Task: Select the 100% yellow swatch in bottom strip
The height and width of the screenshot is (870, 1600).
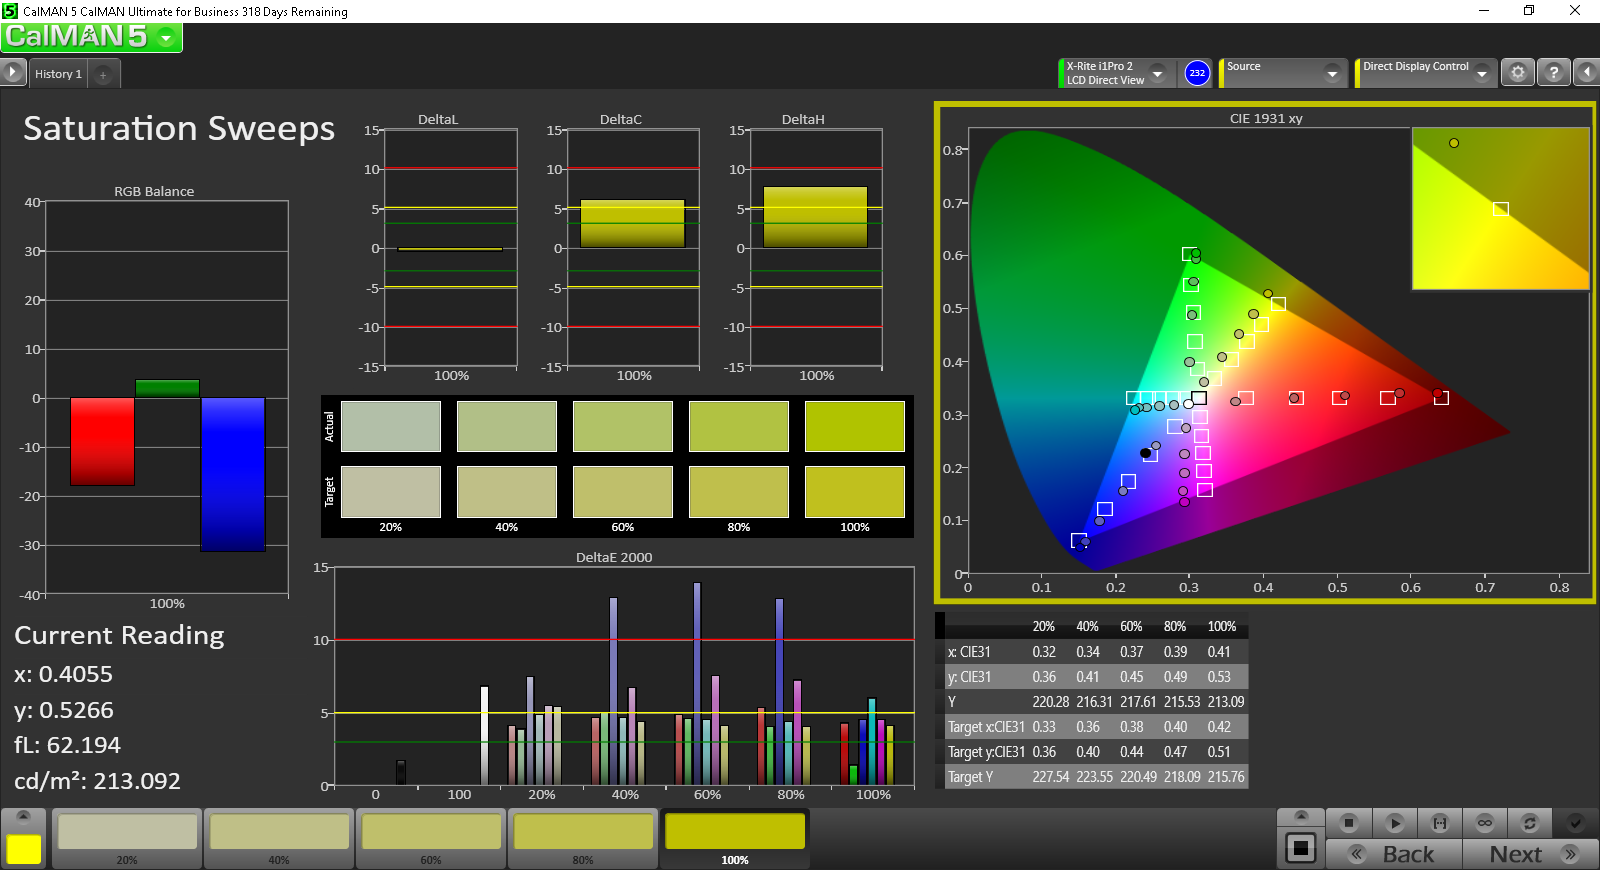Action: [735, 838]
